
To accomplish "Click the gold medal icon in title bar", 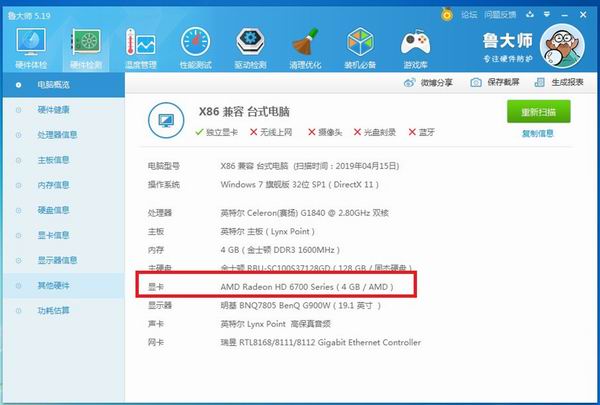I will click(447, 15).
